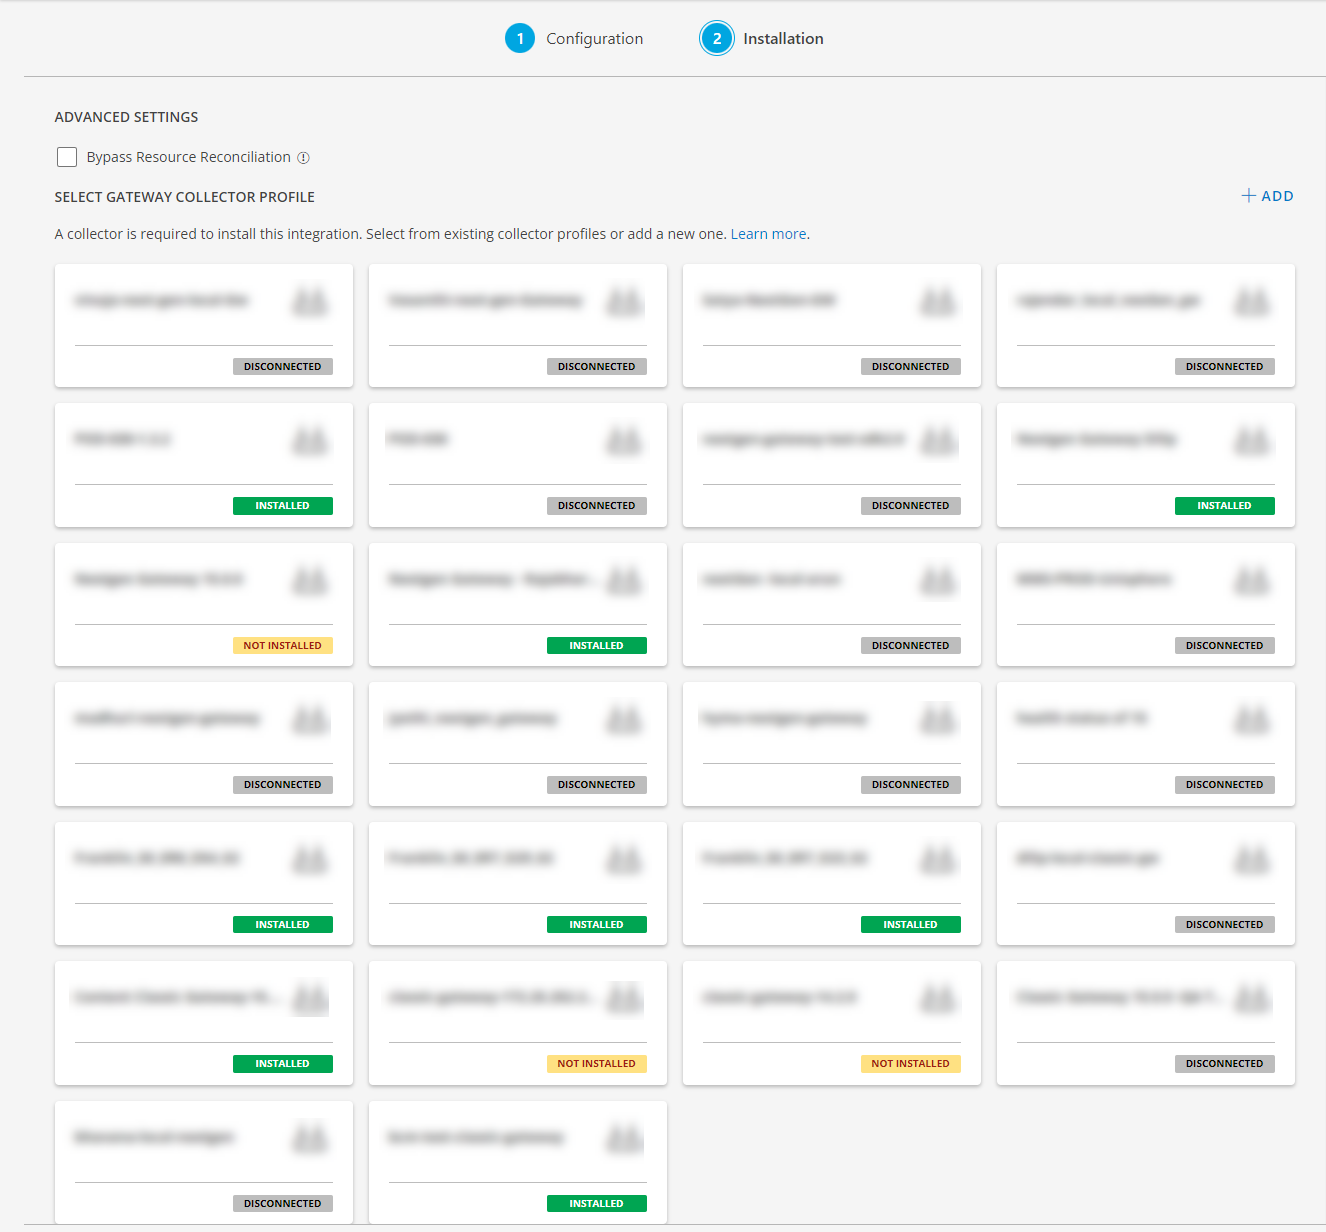Viewport: 1326px width, 1232px height.
Task: Click the plus icon next to ADD
Action: (1248, 195)
